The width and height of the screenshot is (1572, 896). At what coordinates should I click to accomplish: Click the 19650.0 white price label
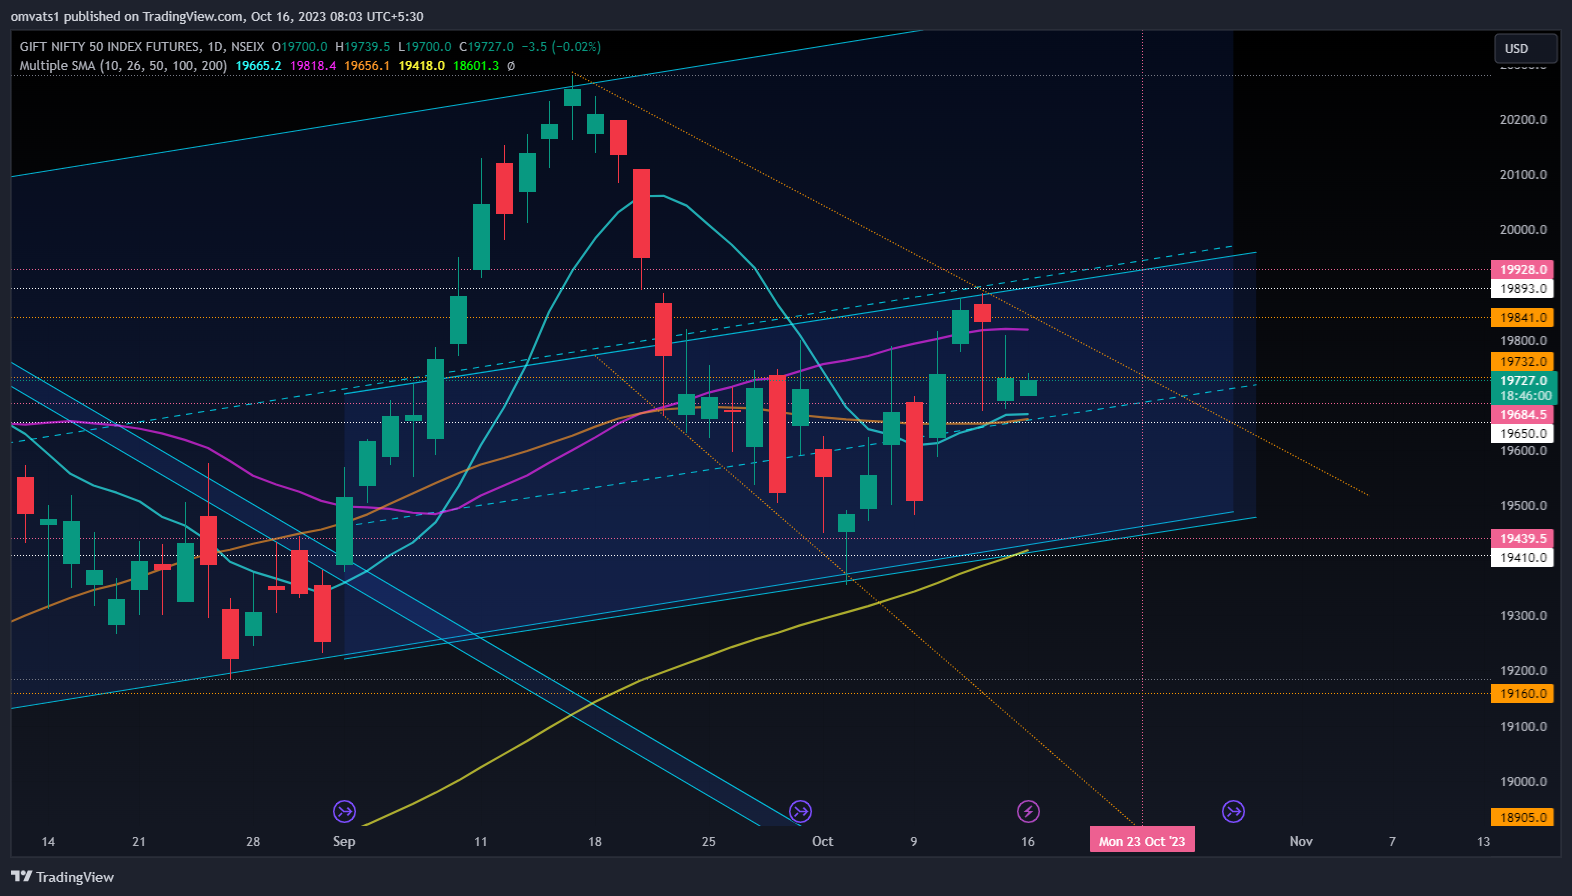[x=1522, y=434]
